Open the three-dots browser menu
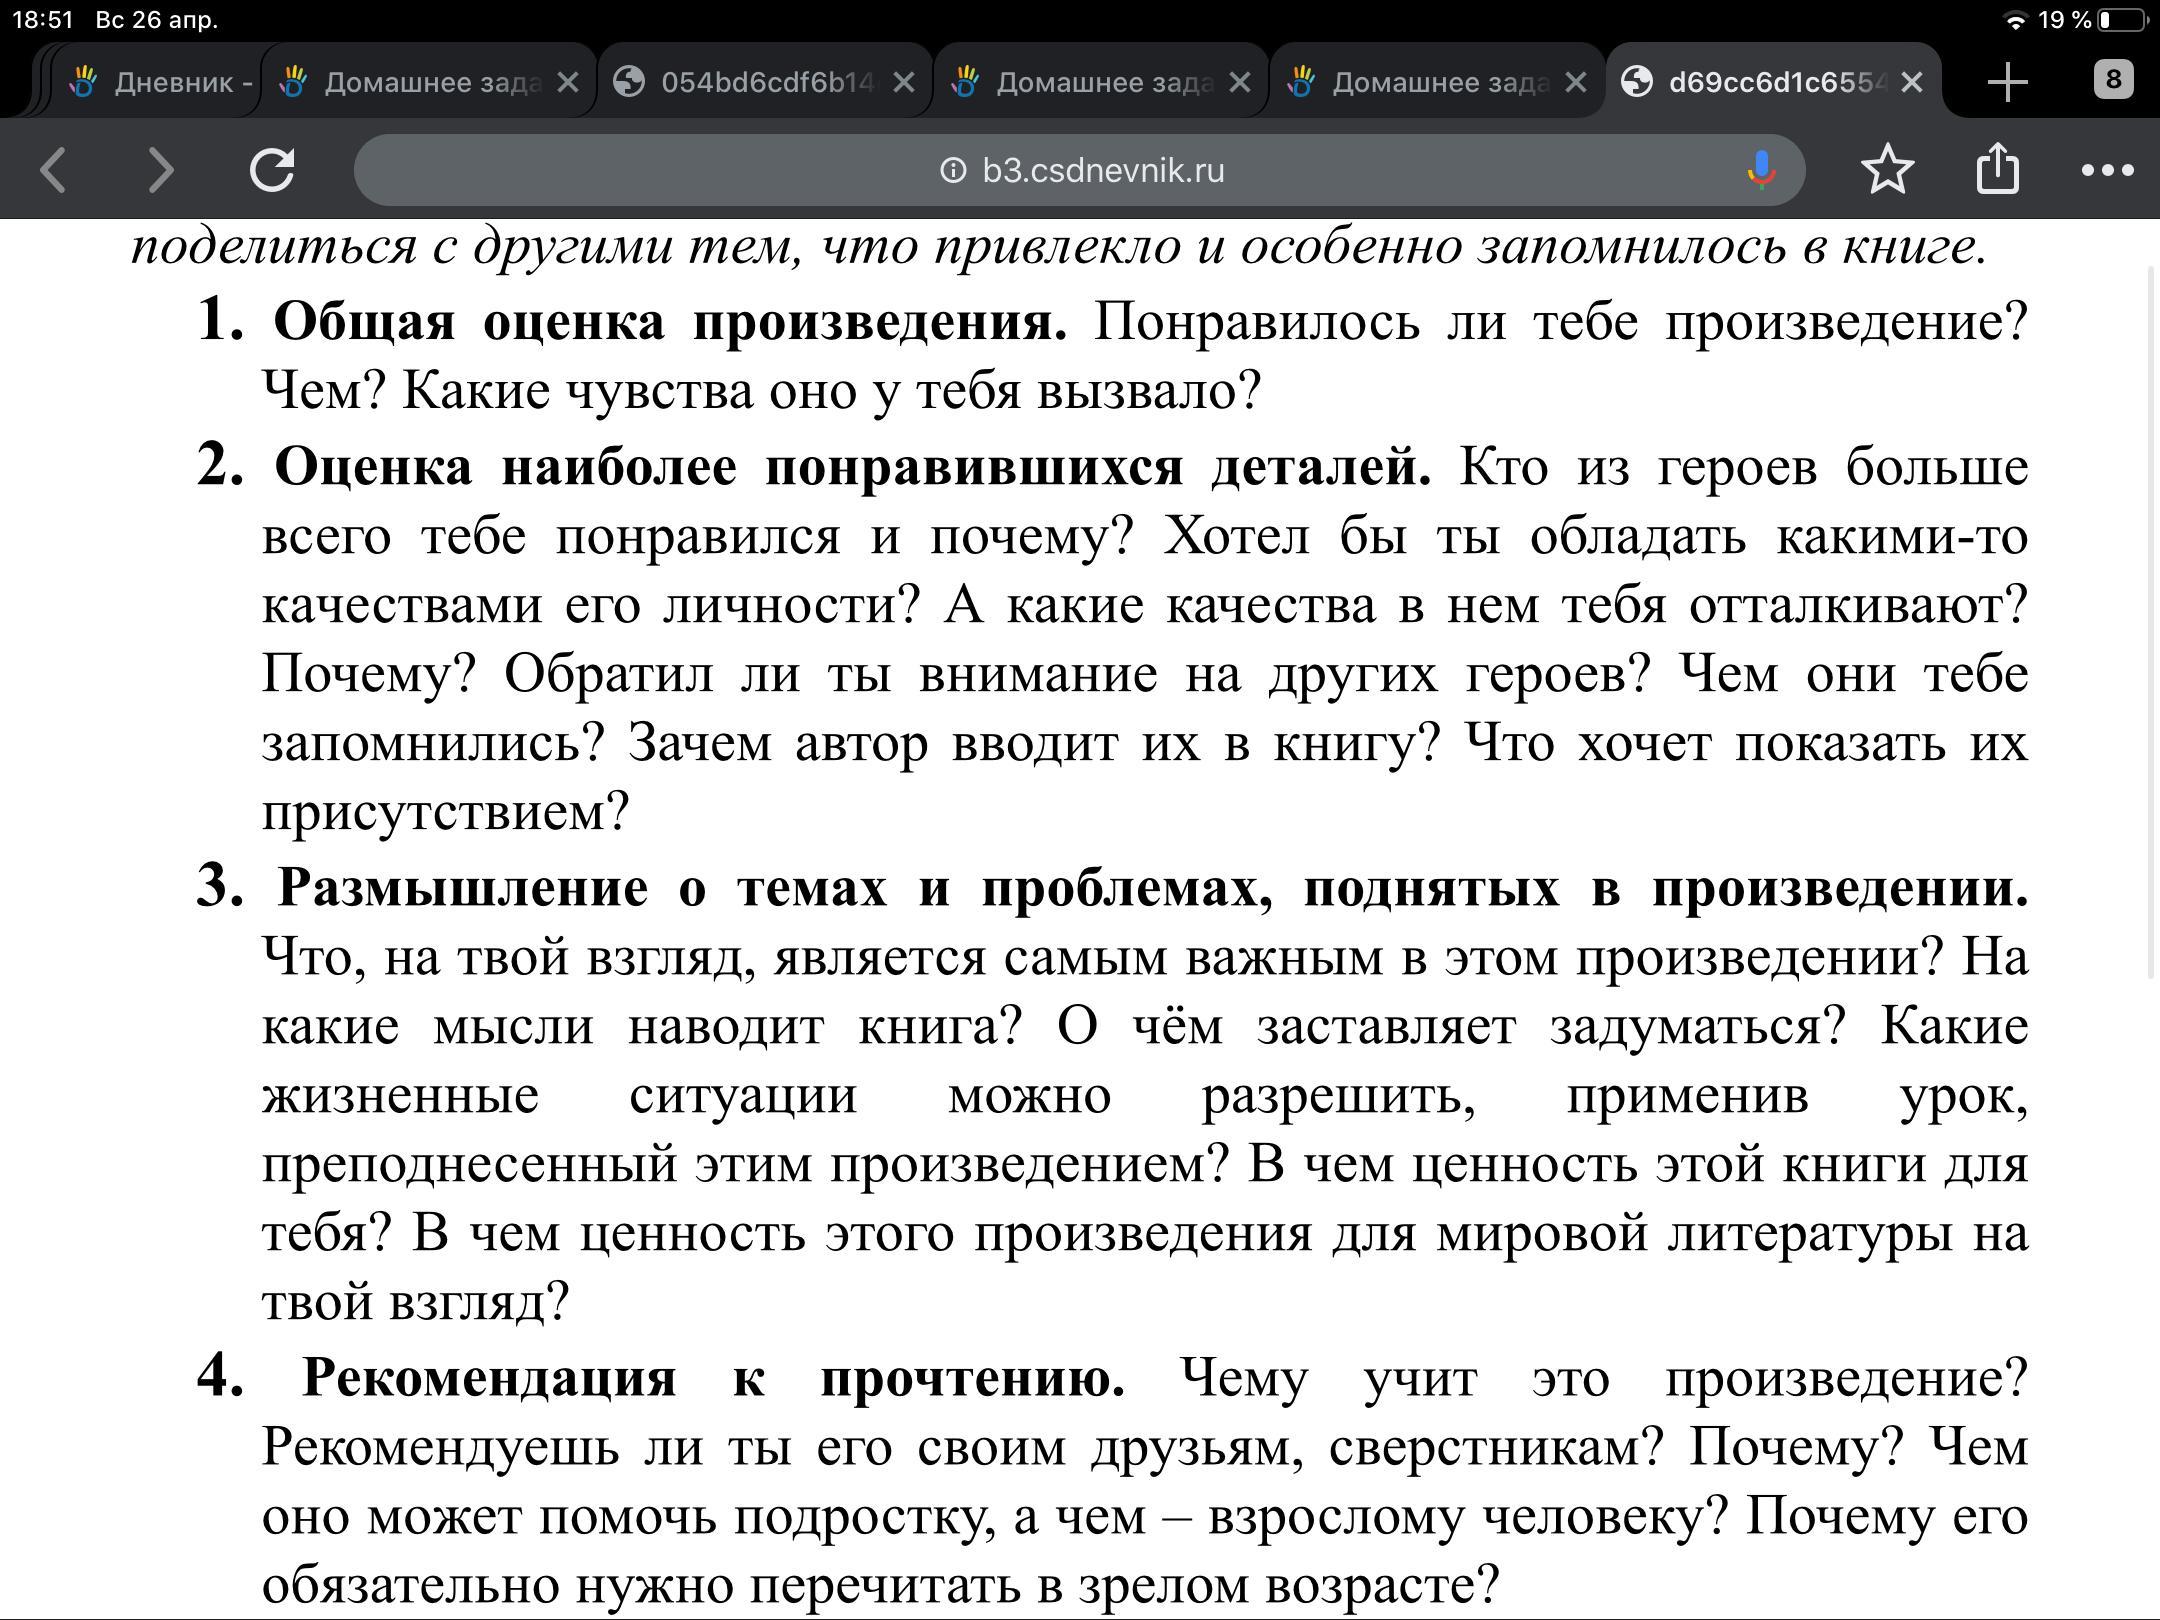This screenshot has height=1620, width=2160. click(2107, 170)
